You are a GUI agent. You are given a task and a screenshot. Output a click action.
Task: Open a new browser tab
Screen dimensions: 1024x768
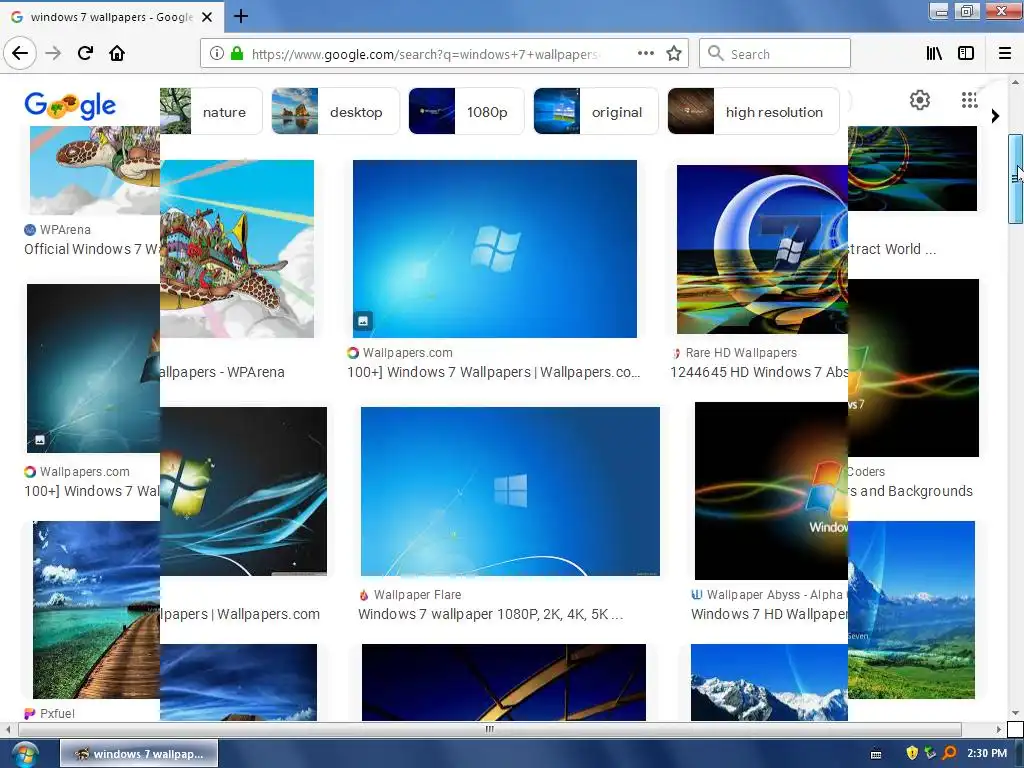pyautogui.click(x=240, y=16)
